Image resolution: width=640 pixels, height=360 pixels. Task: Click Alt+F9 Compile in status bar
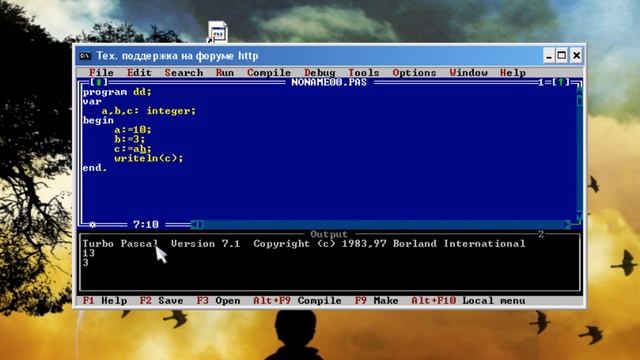(x=297, y=301)
